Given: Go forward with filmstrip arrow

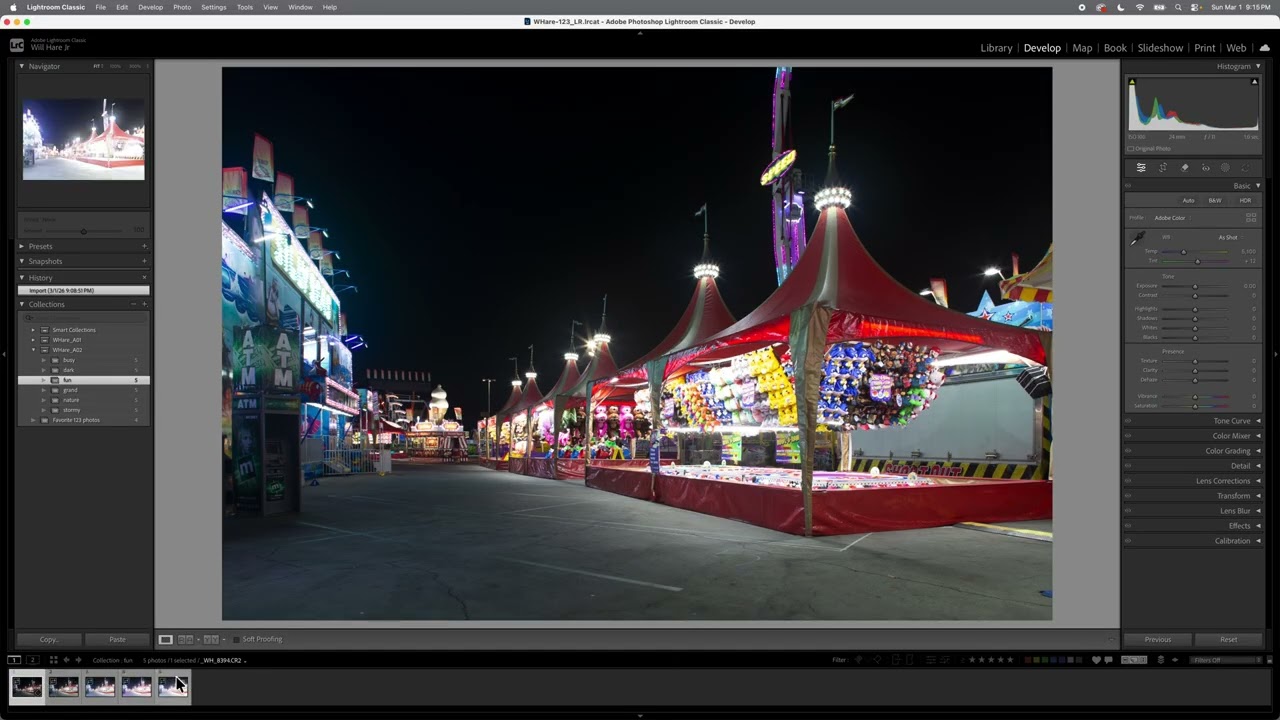Looking at the screenshot, I should point(78,660).
